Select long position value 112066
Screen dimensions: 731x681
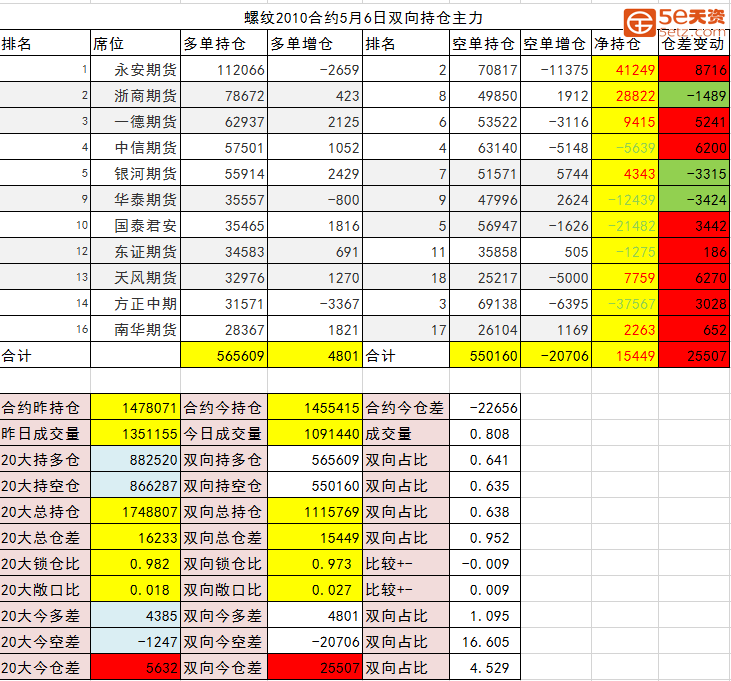pos(224,69)
